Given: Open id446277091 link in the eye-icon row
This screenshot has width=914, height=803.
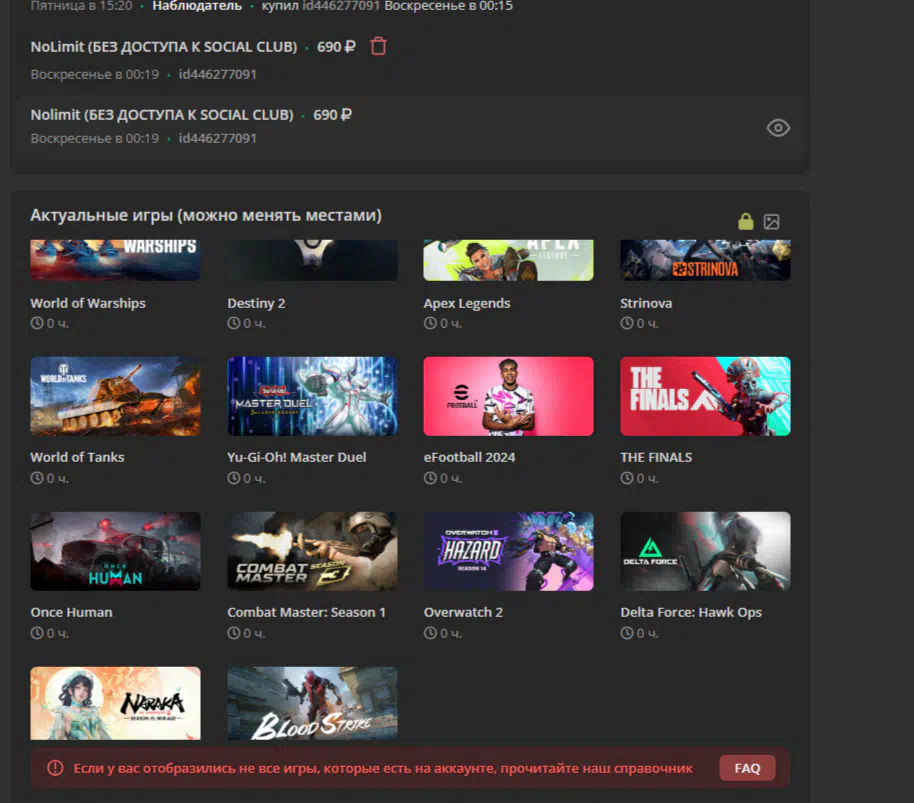Looking at the screenshot, I should (x=217, y=138).
